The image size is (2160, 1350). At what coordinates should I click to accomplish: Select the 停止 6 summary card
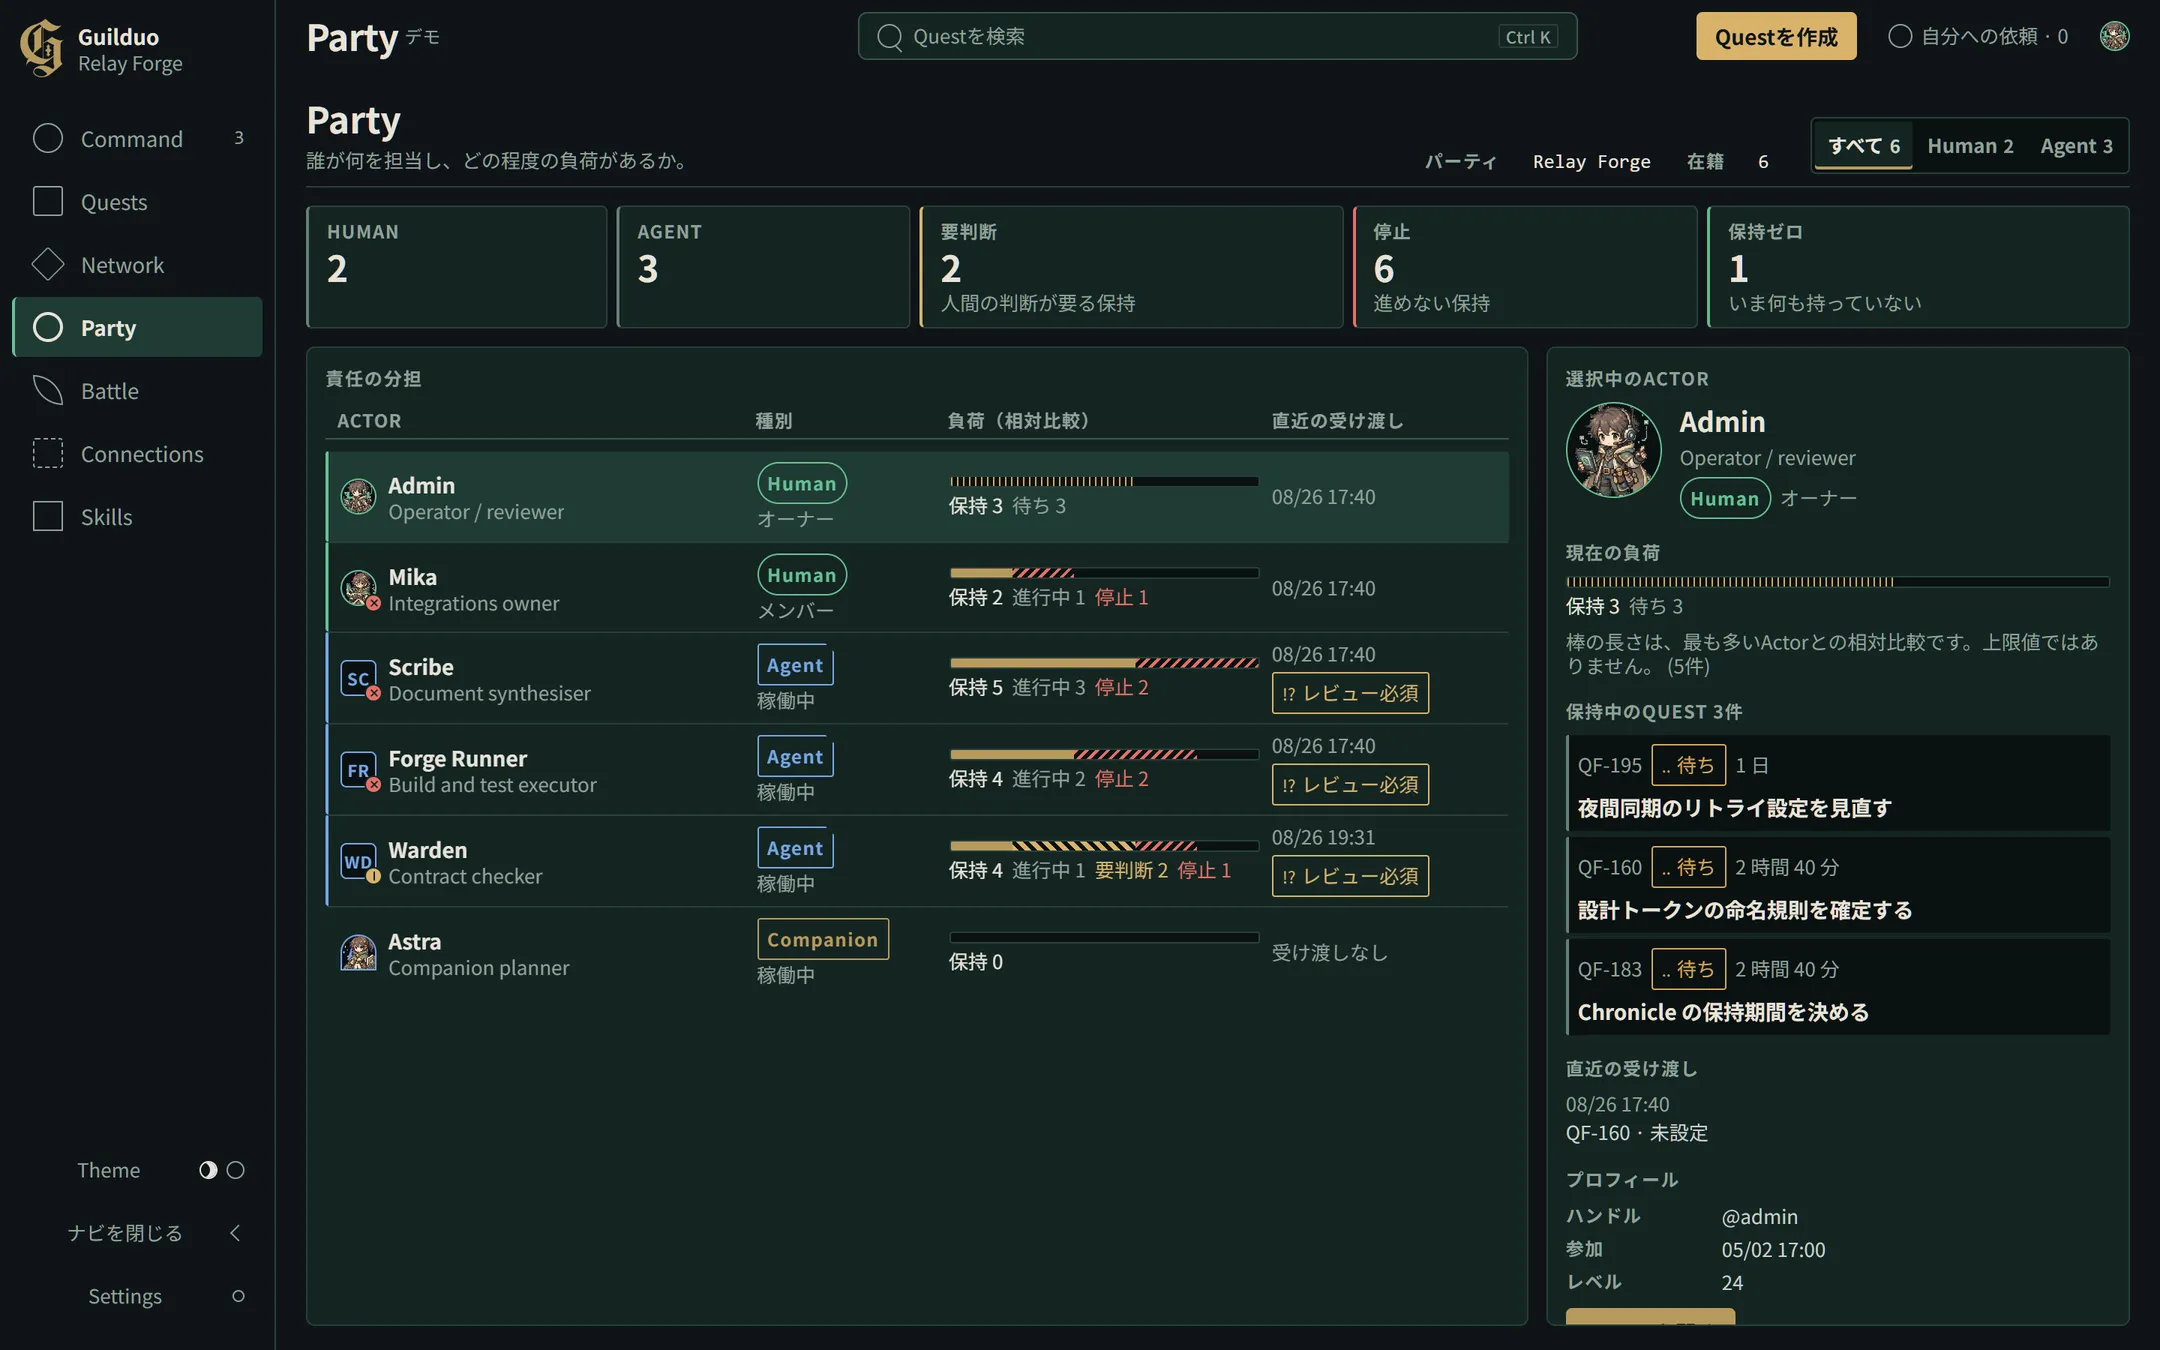(x=1526, y=267)
